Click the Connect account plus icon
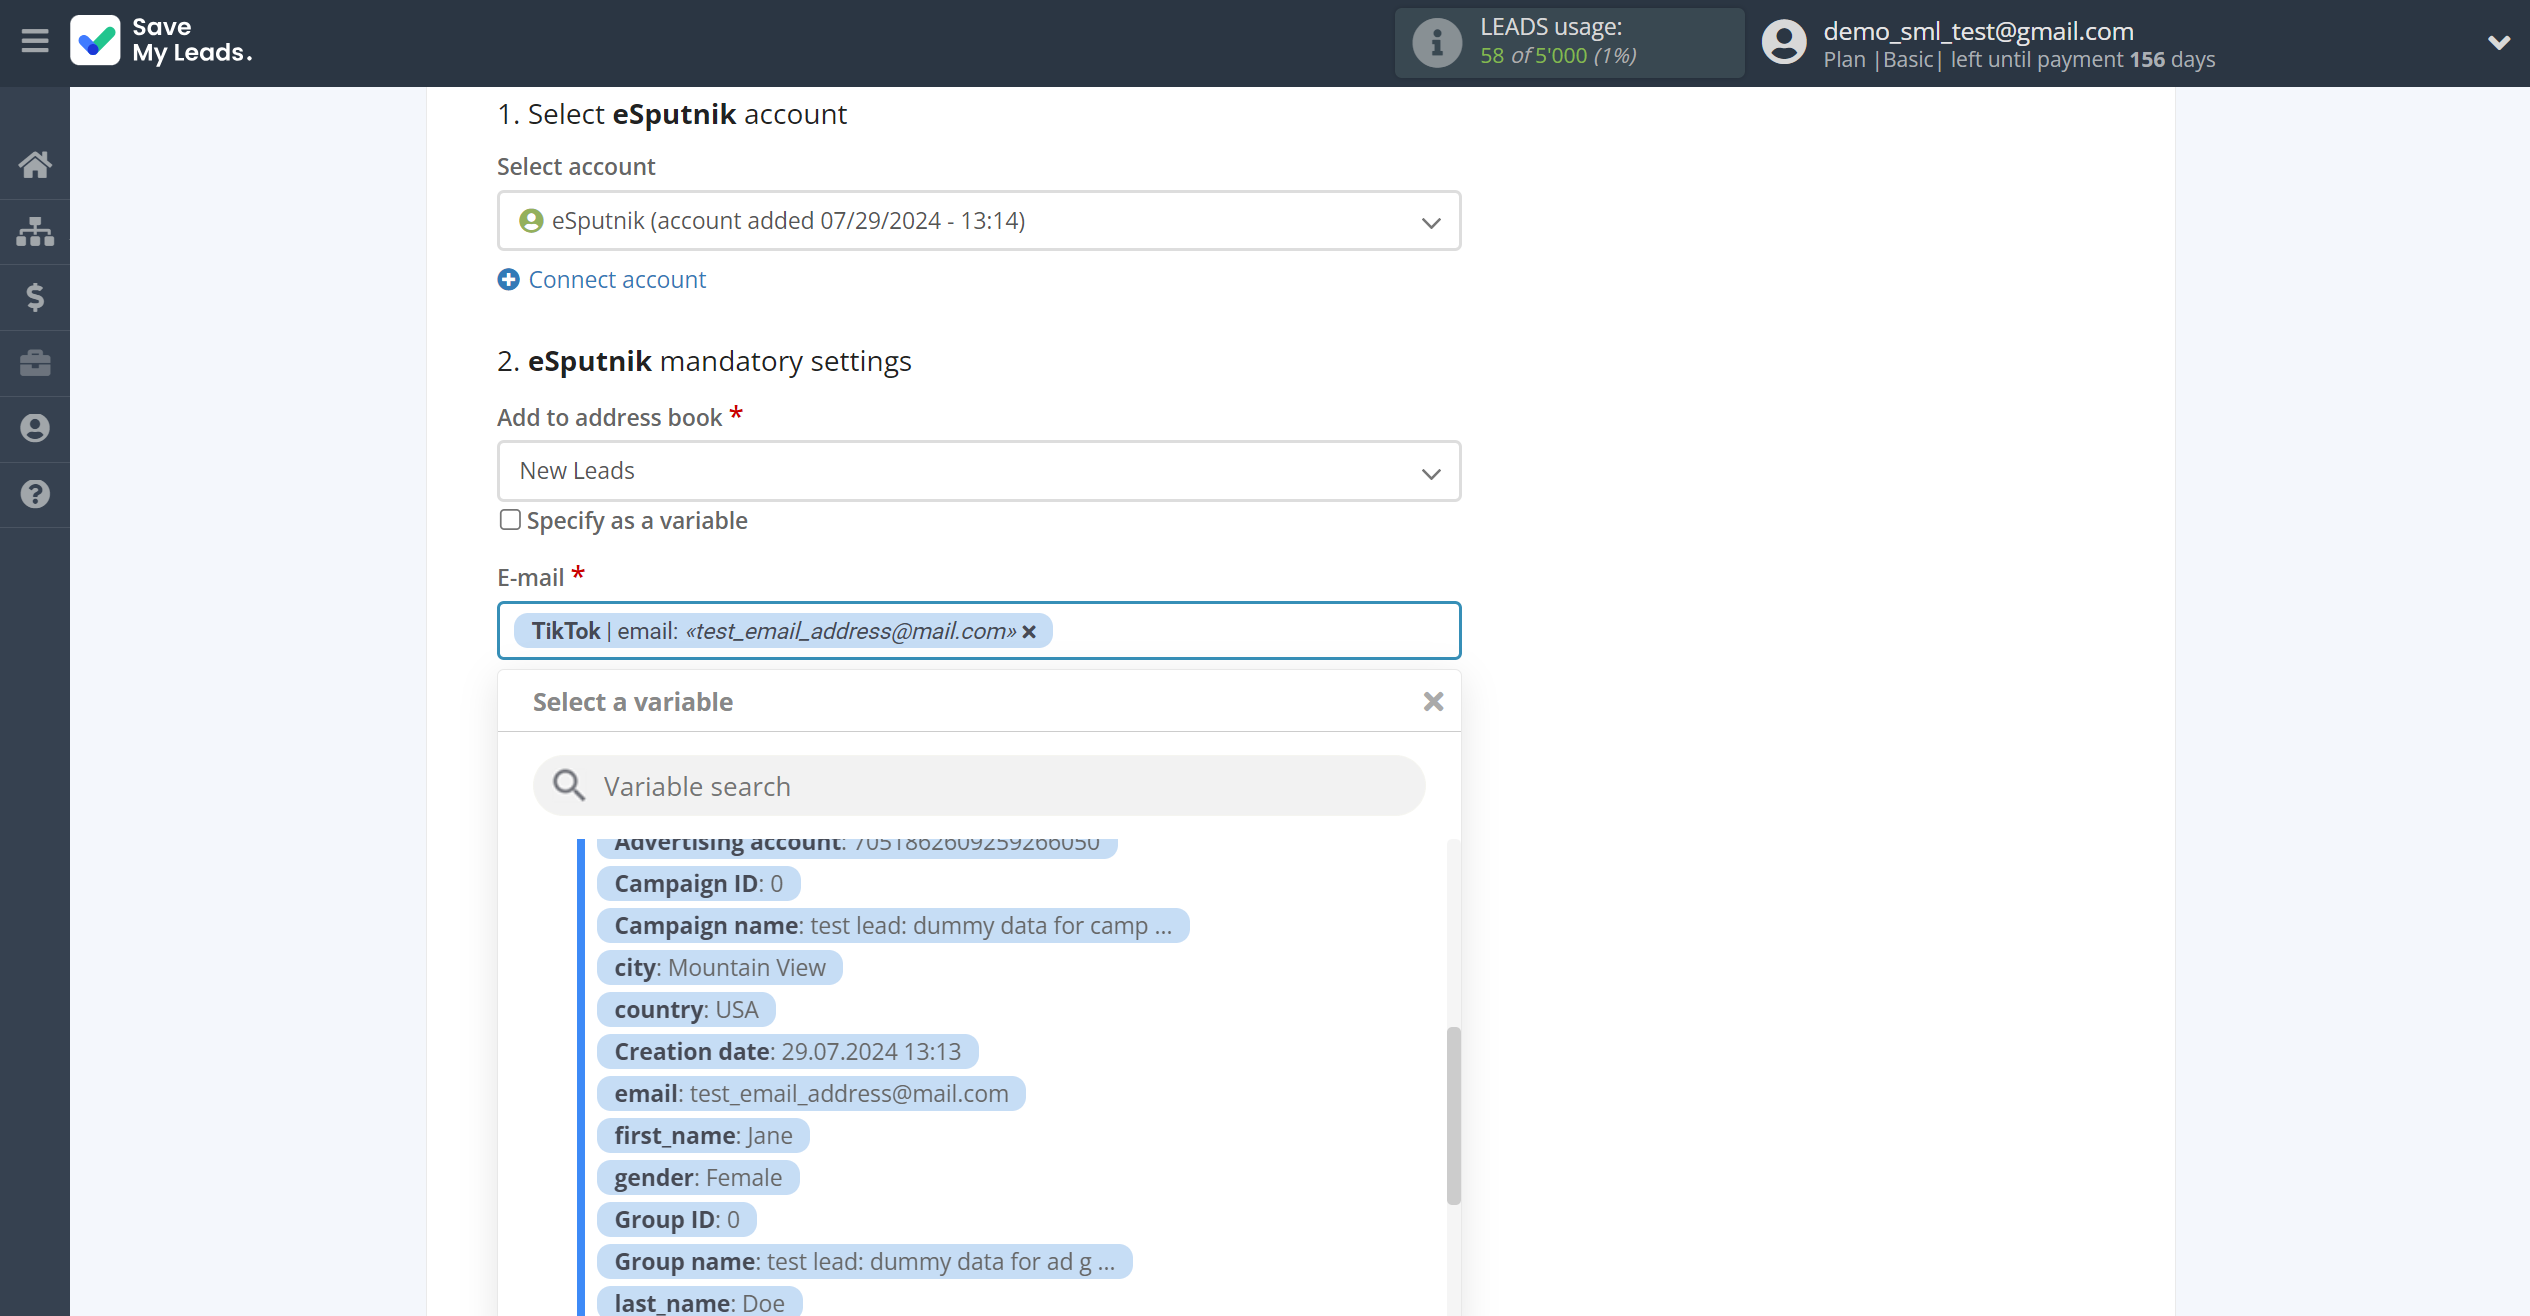The width and height of the screenshot is (2530, 1316). click(x=508, y=280)
